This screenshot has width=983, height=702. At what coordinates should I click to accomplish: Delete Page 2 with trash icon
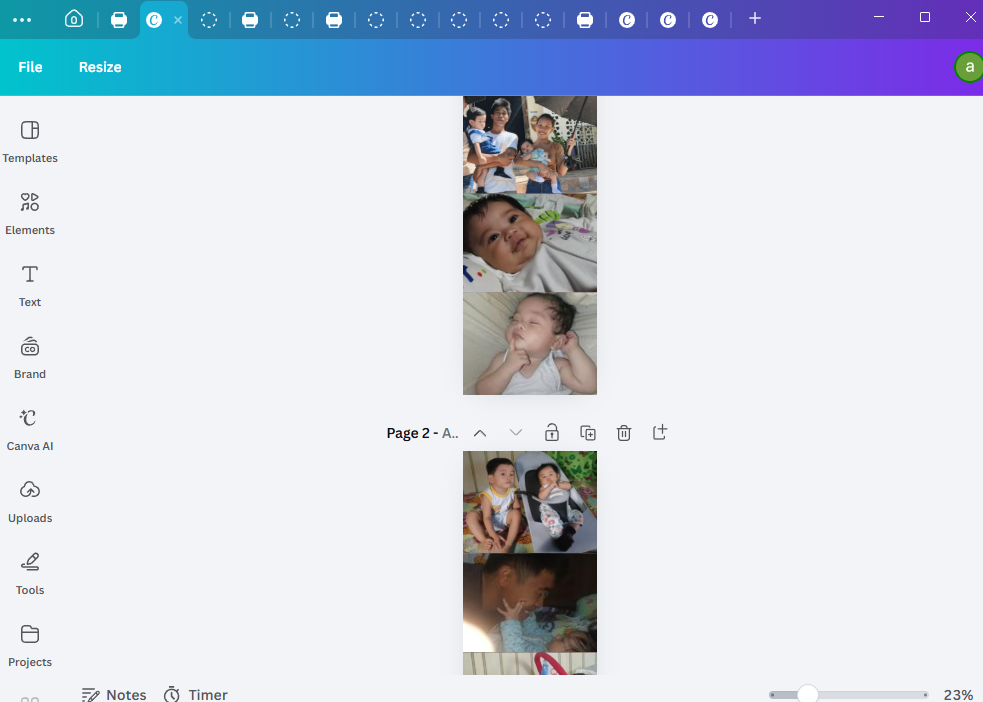point(624,433)
